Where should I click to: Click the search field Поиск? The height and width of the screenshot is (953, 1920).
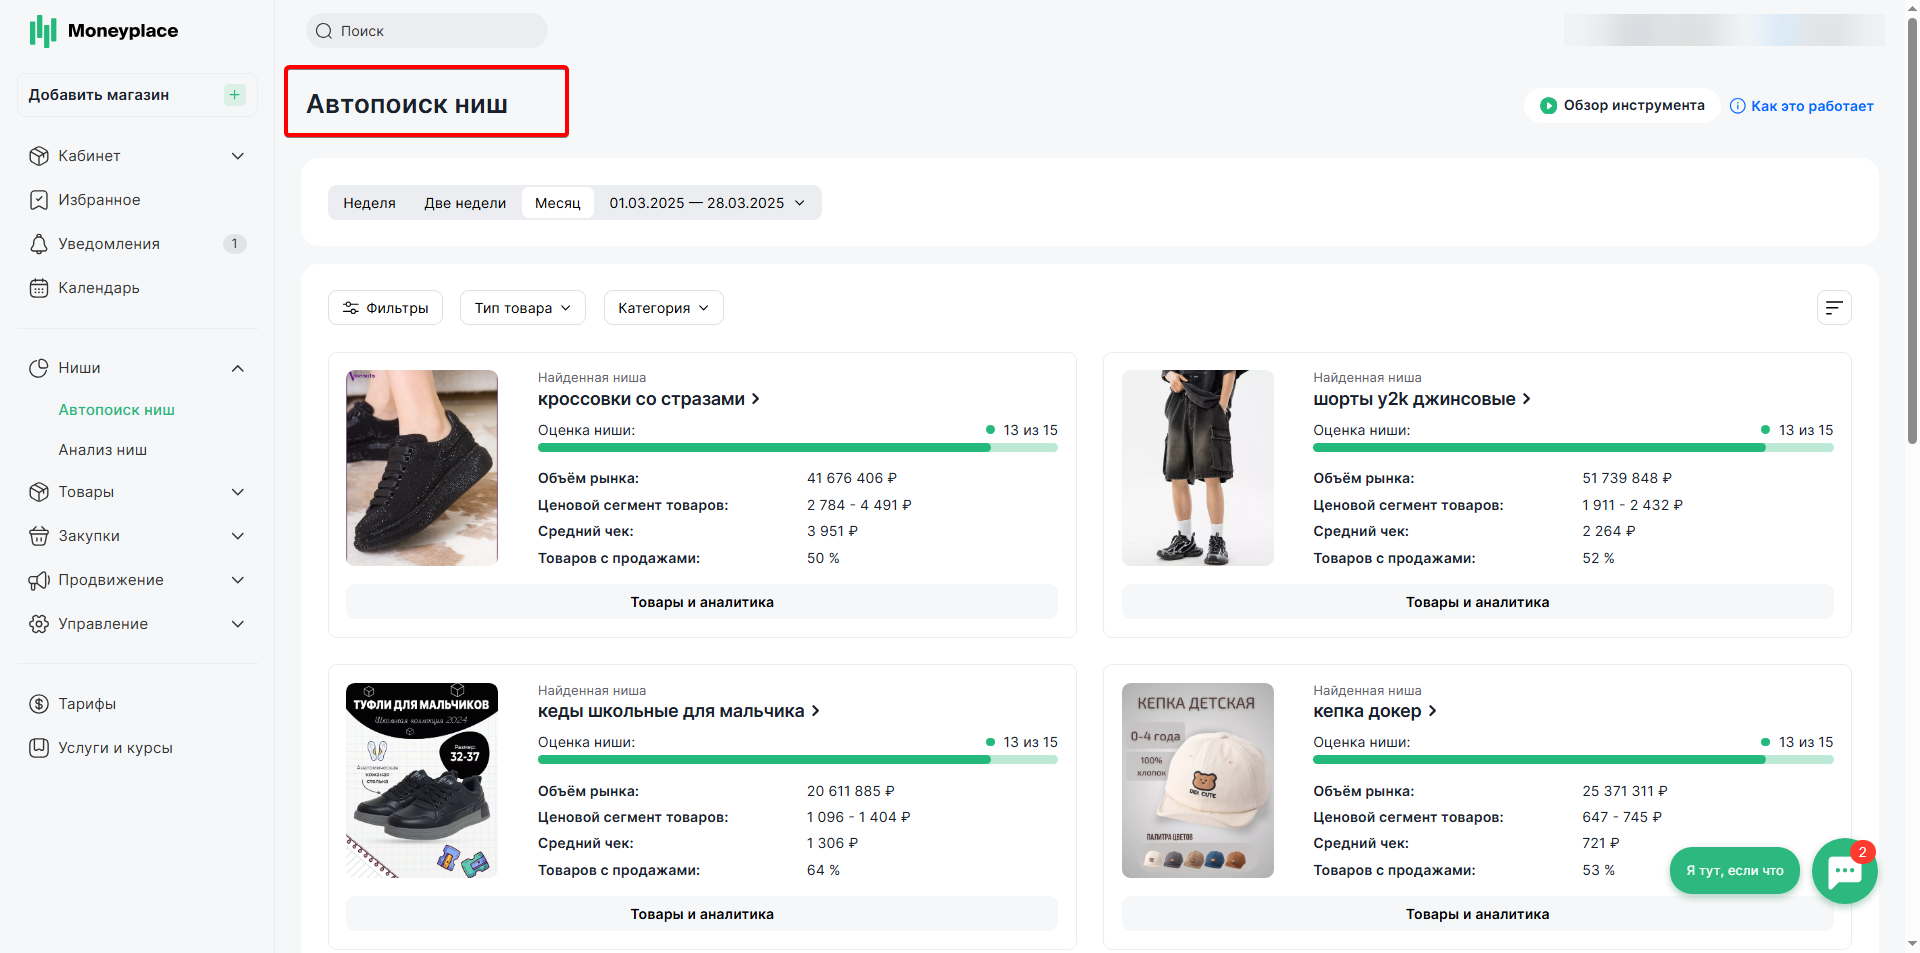427,31
